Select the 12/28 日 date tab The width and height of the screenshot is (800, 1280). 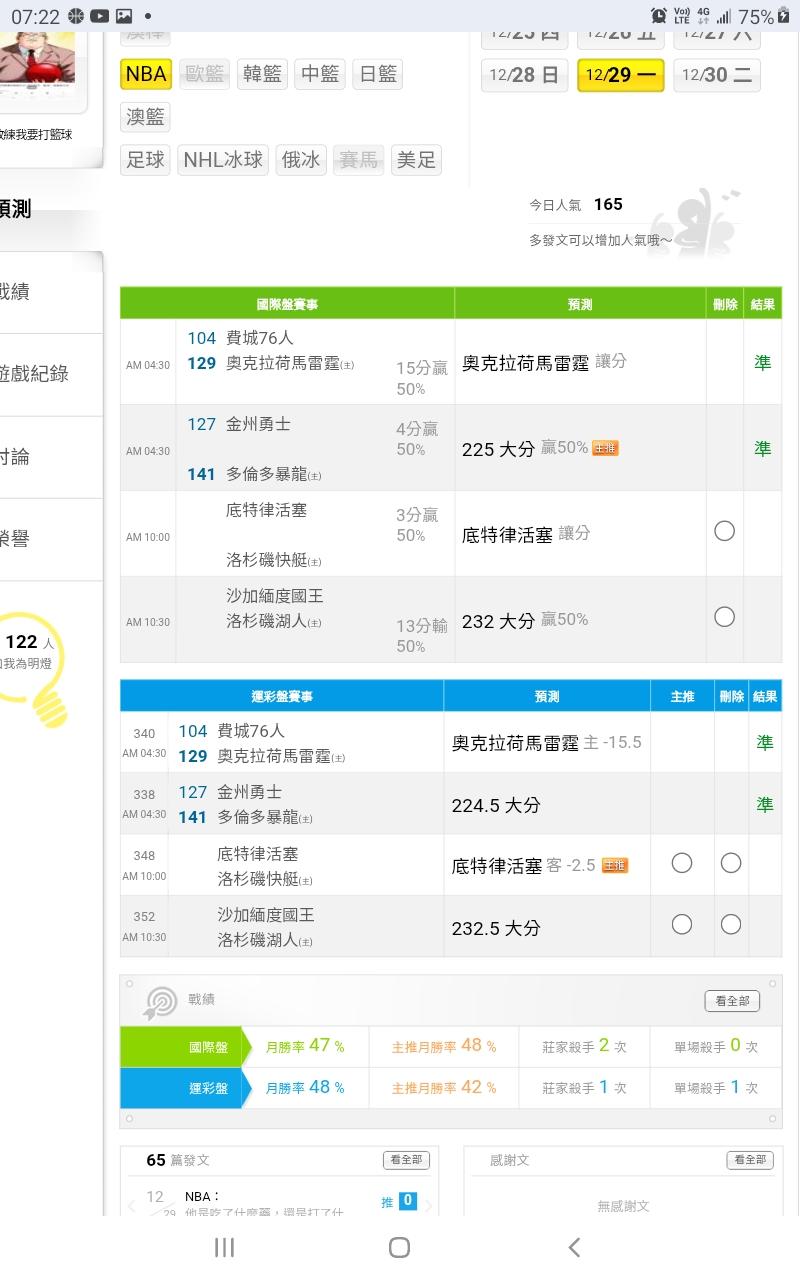pyautogui.click(x=525, y=75)
